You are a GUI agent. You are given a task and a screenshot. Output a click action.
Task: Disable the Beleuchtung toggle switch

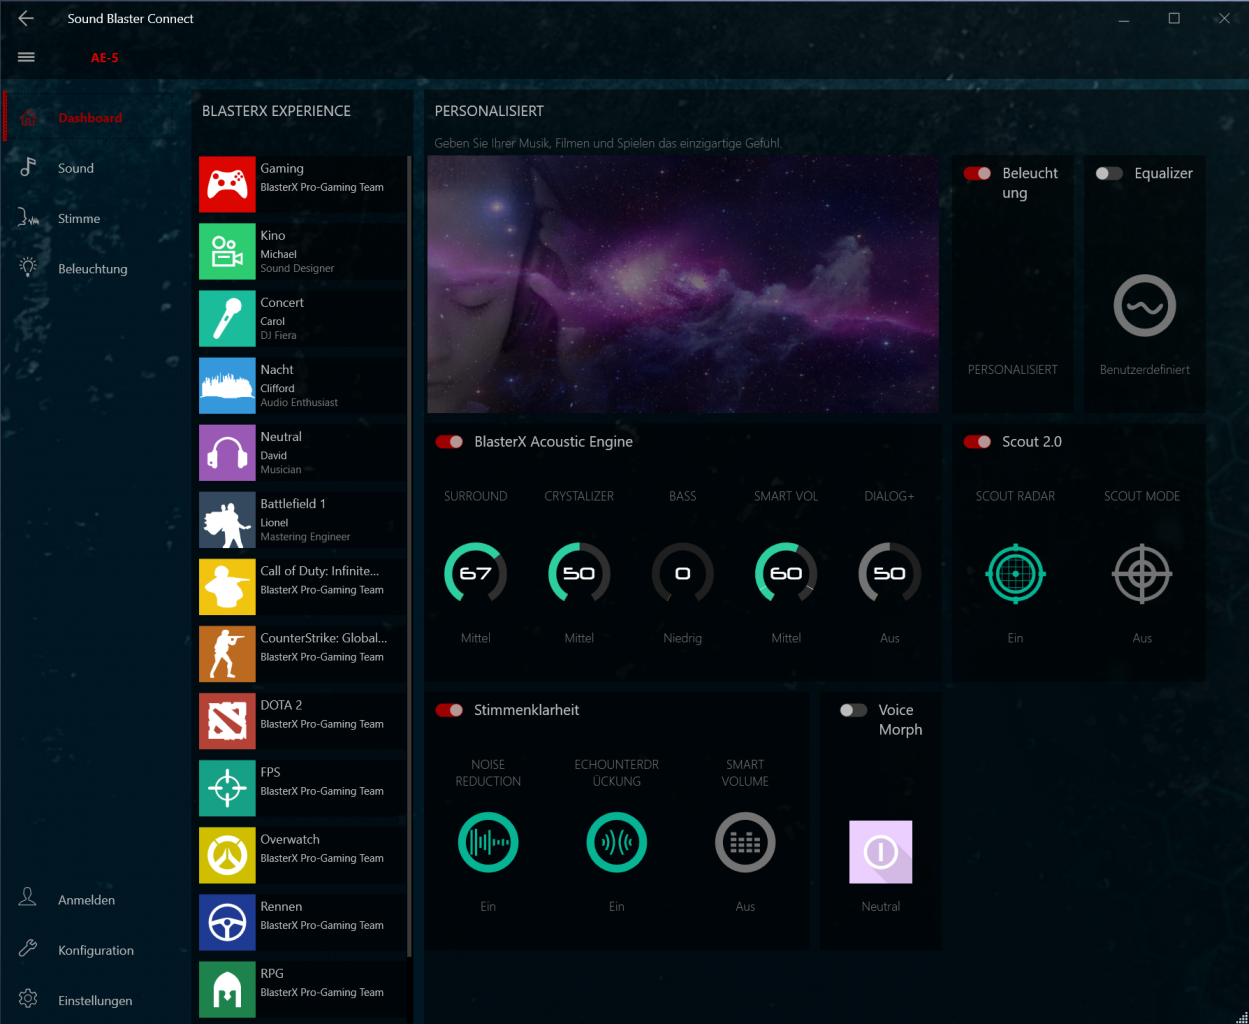click(x=977, y=173)
